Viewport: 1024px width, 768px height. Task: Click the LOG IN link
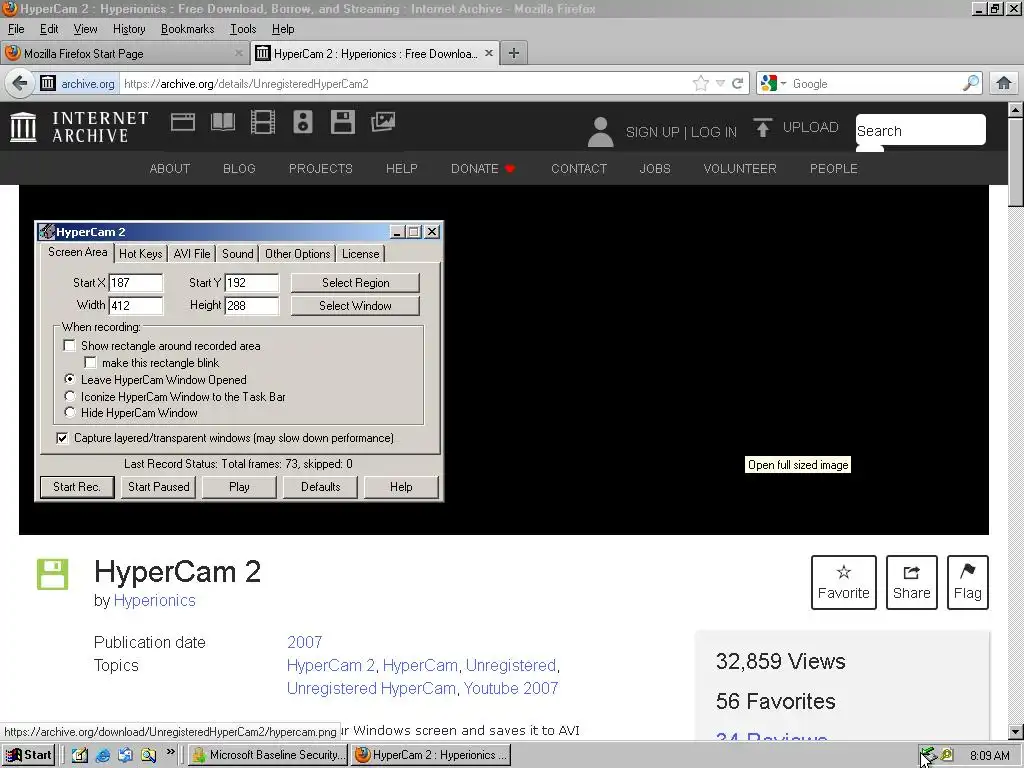click(x=714, y=132)
